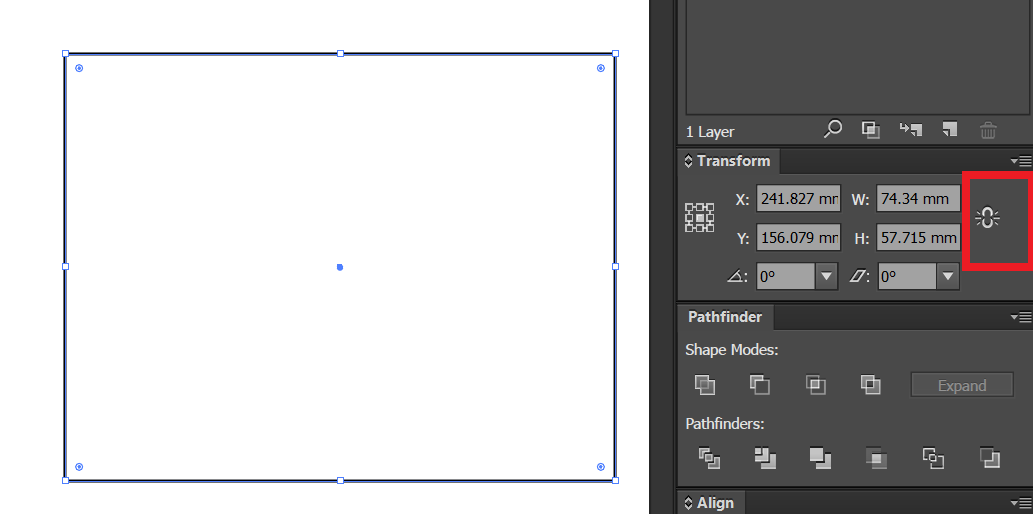Apply the Minus Front shape mode
The height and width of the screenshot is (514, 1033).
[760, 385]
